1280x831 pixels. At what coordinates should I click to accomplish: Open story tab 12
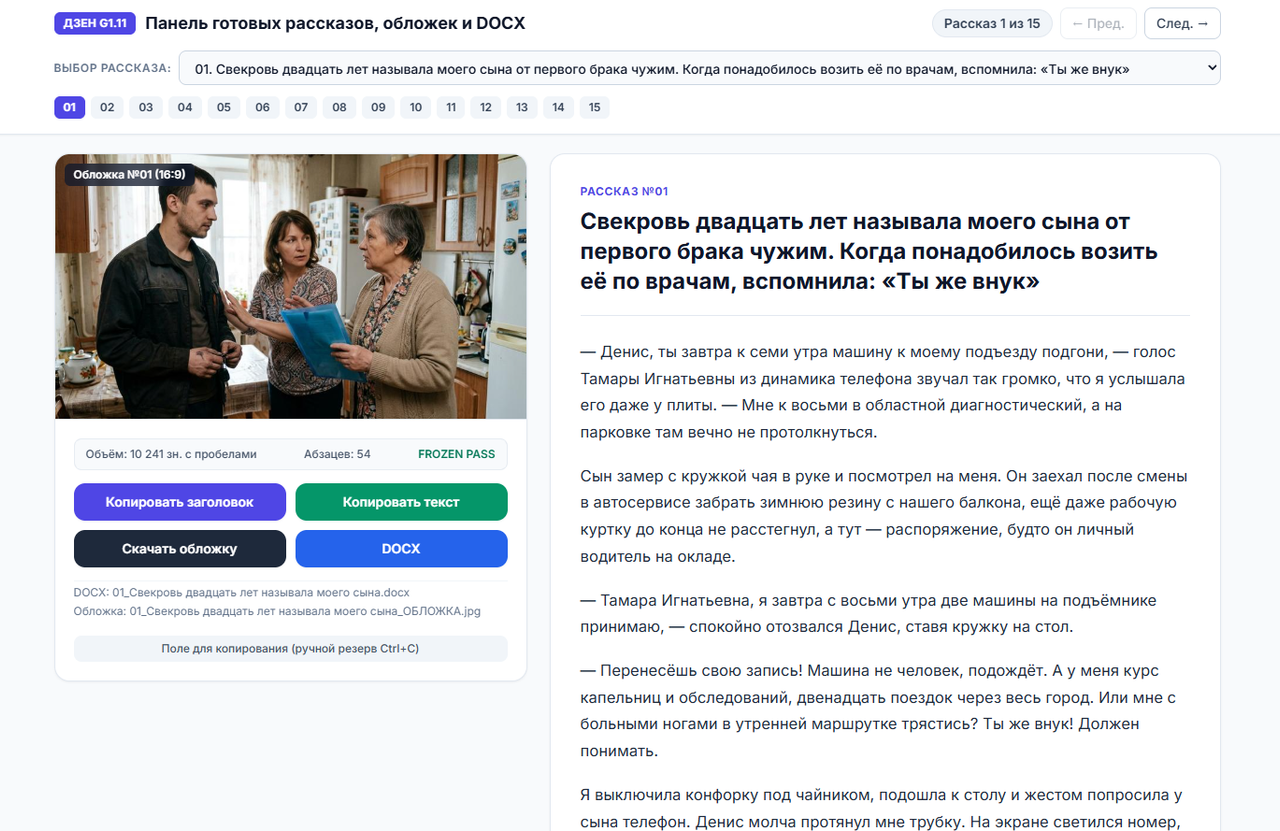[486, 107]
